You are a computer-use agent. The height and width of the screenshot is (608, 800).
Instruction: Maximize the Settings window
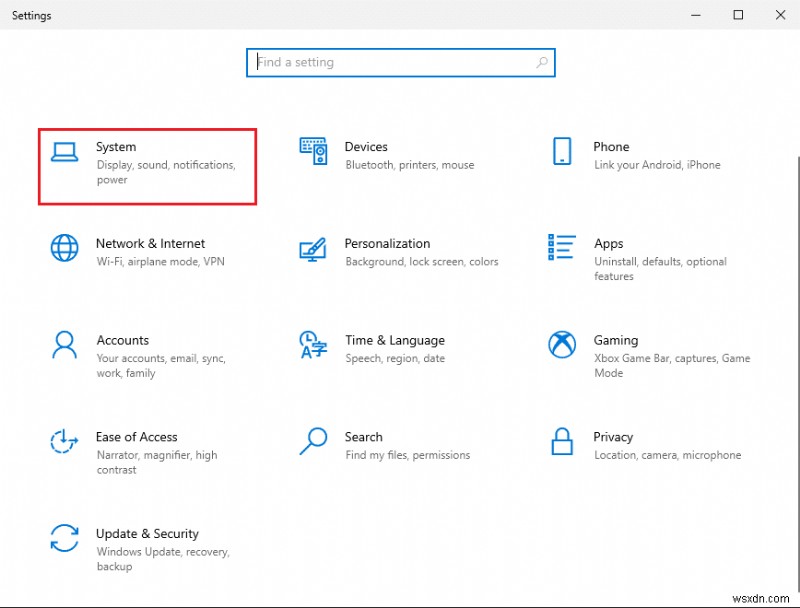pyautogui.click(x=738, y=15)
